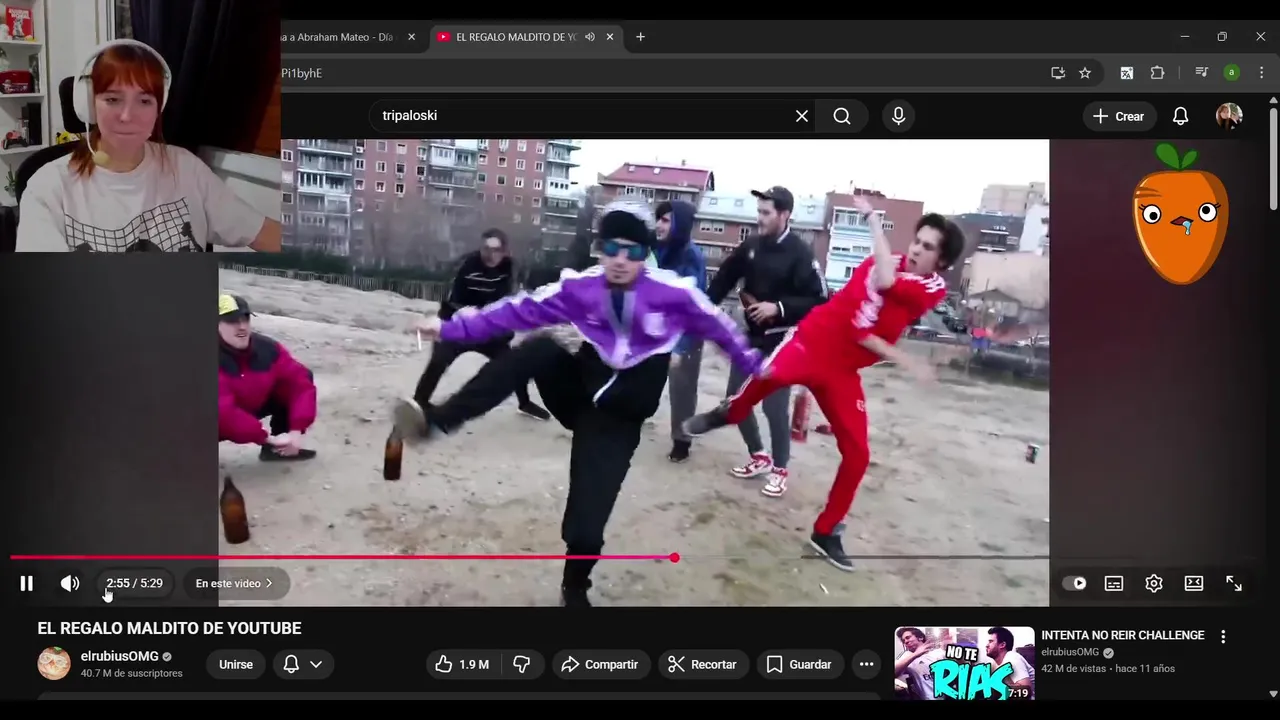Click install/cast icon in address bar

(x=1058, y=73)
